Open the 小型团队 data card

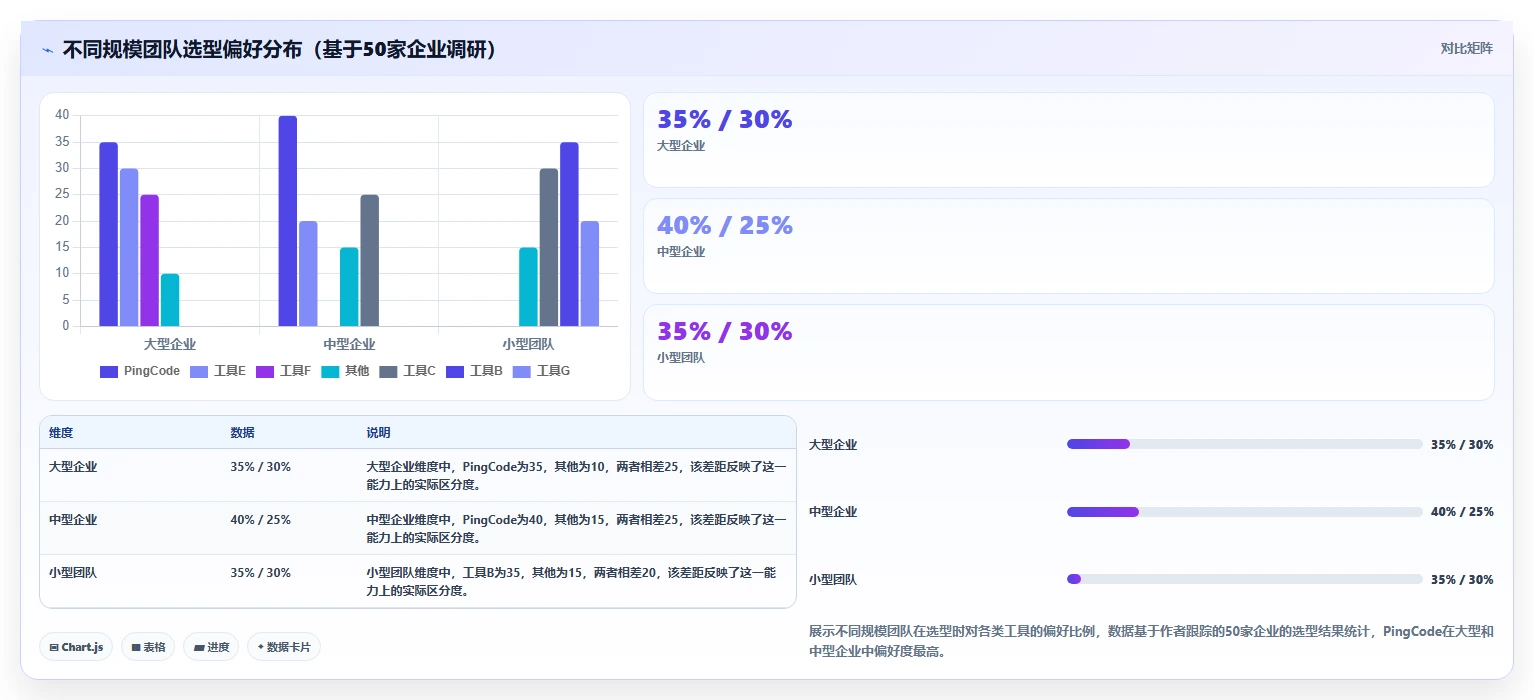(1068, 352)
